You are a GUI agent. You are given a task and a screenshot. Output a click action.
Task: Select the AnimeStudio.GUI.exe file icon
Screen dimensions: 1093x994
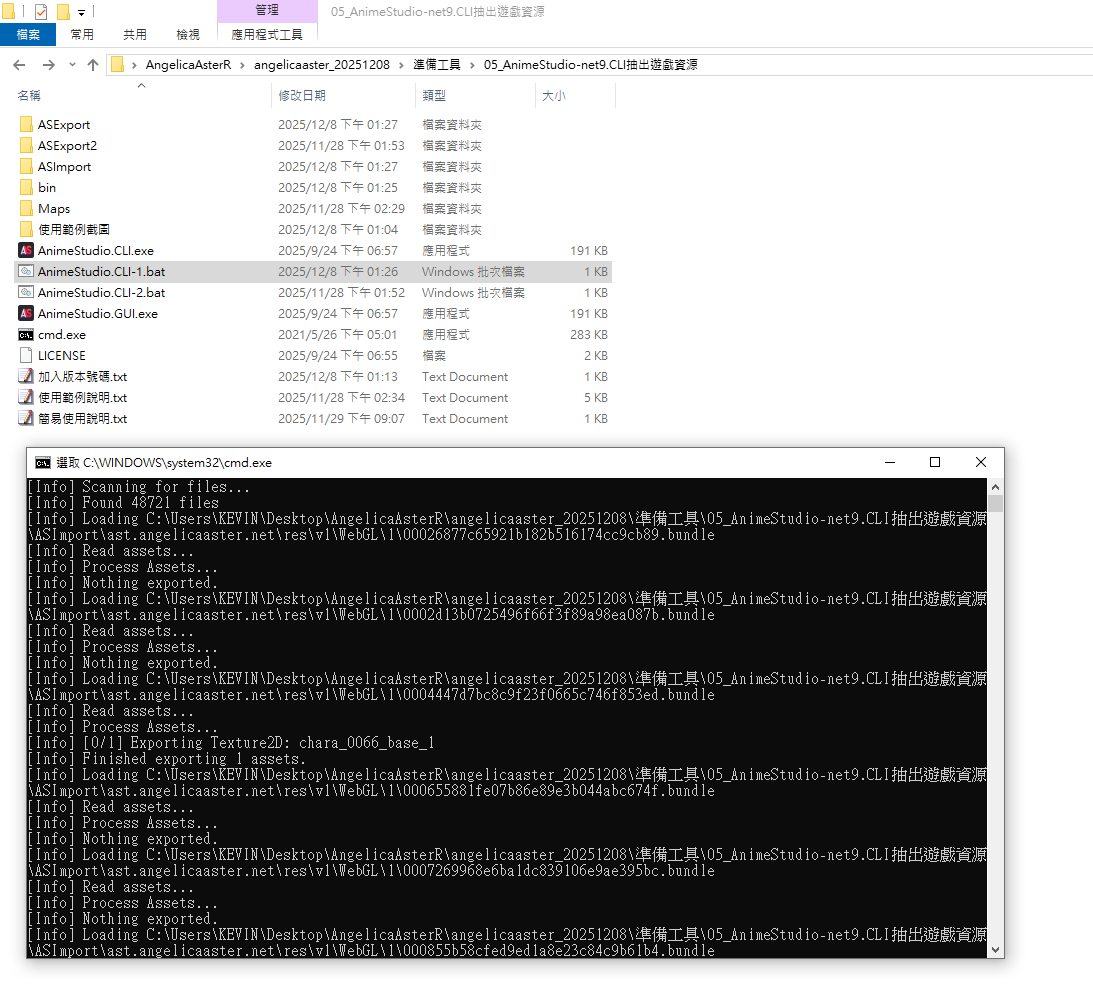26,313
